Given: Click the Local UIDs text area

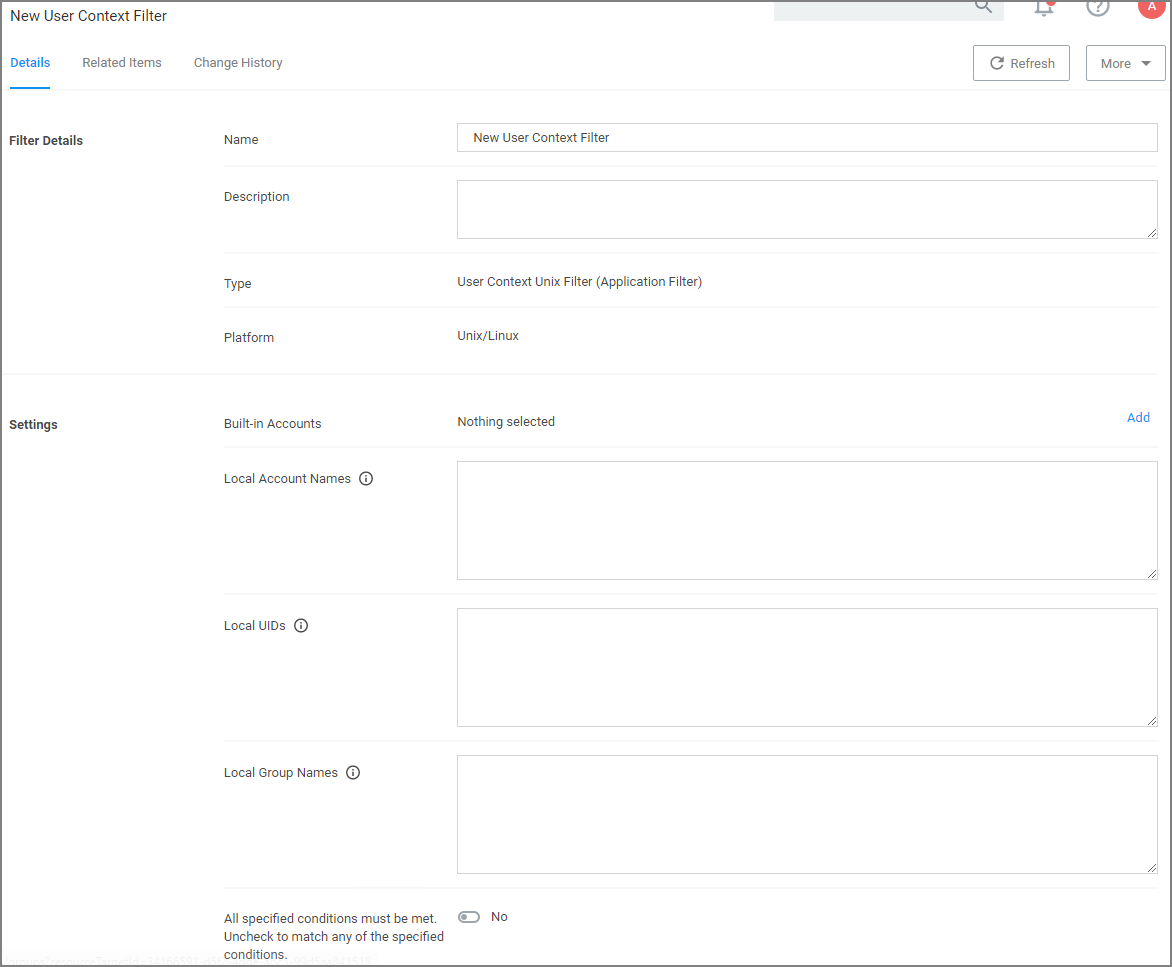Looking at the screenshot, I should (807, 667).
